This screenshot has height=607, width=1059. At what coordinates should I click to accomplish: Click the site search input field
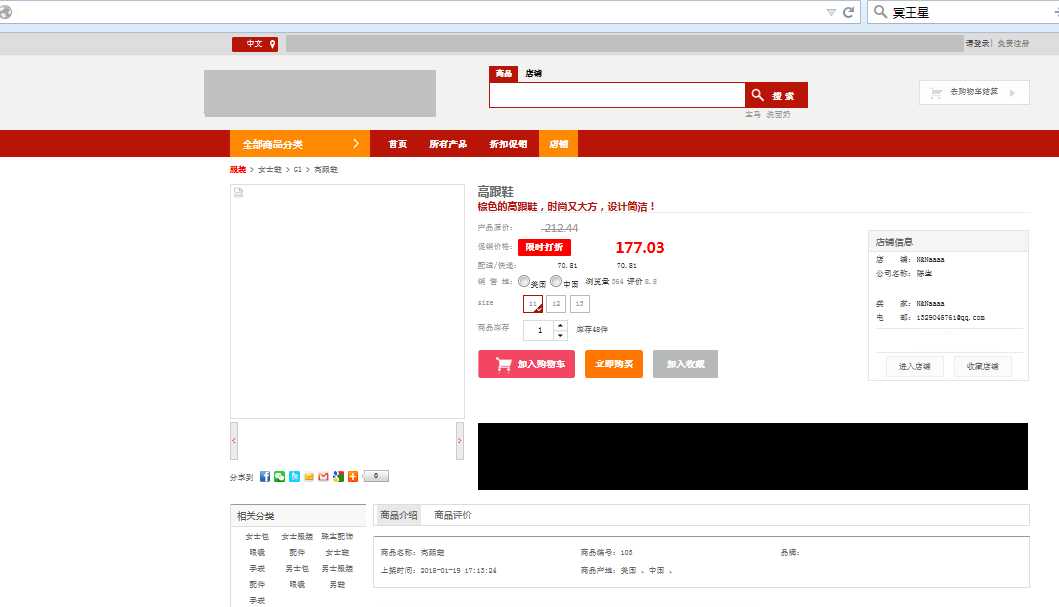(617, 95)
